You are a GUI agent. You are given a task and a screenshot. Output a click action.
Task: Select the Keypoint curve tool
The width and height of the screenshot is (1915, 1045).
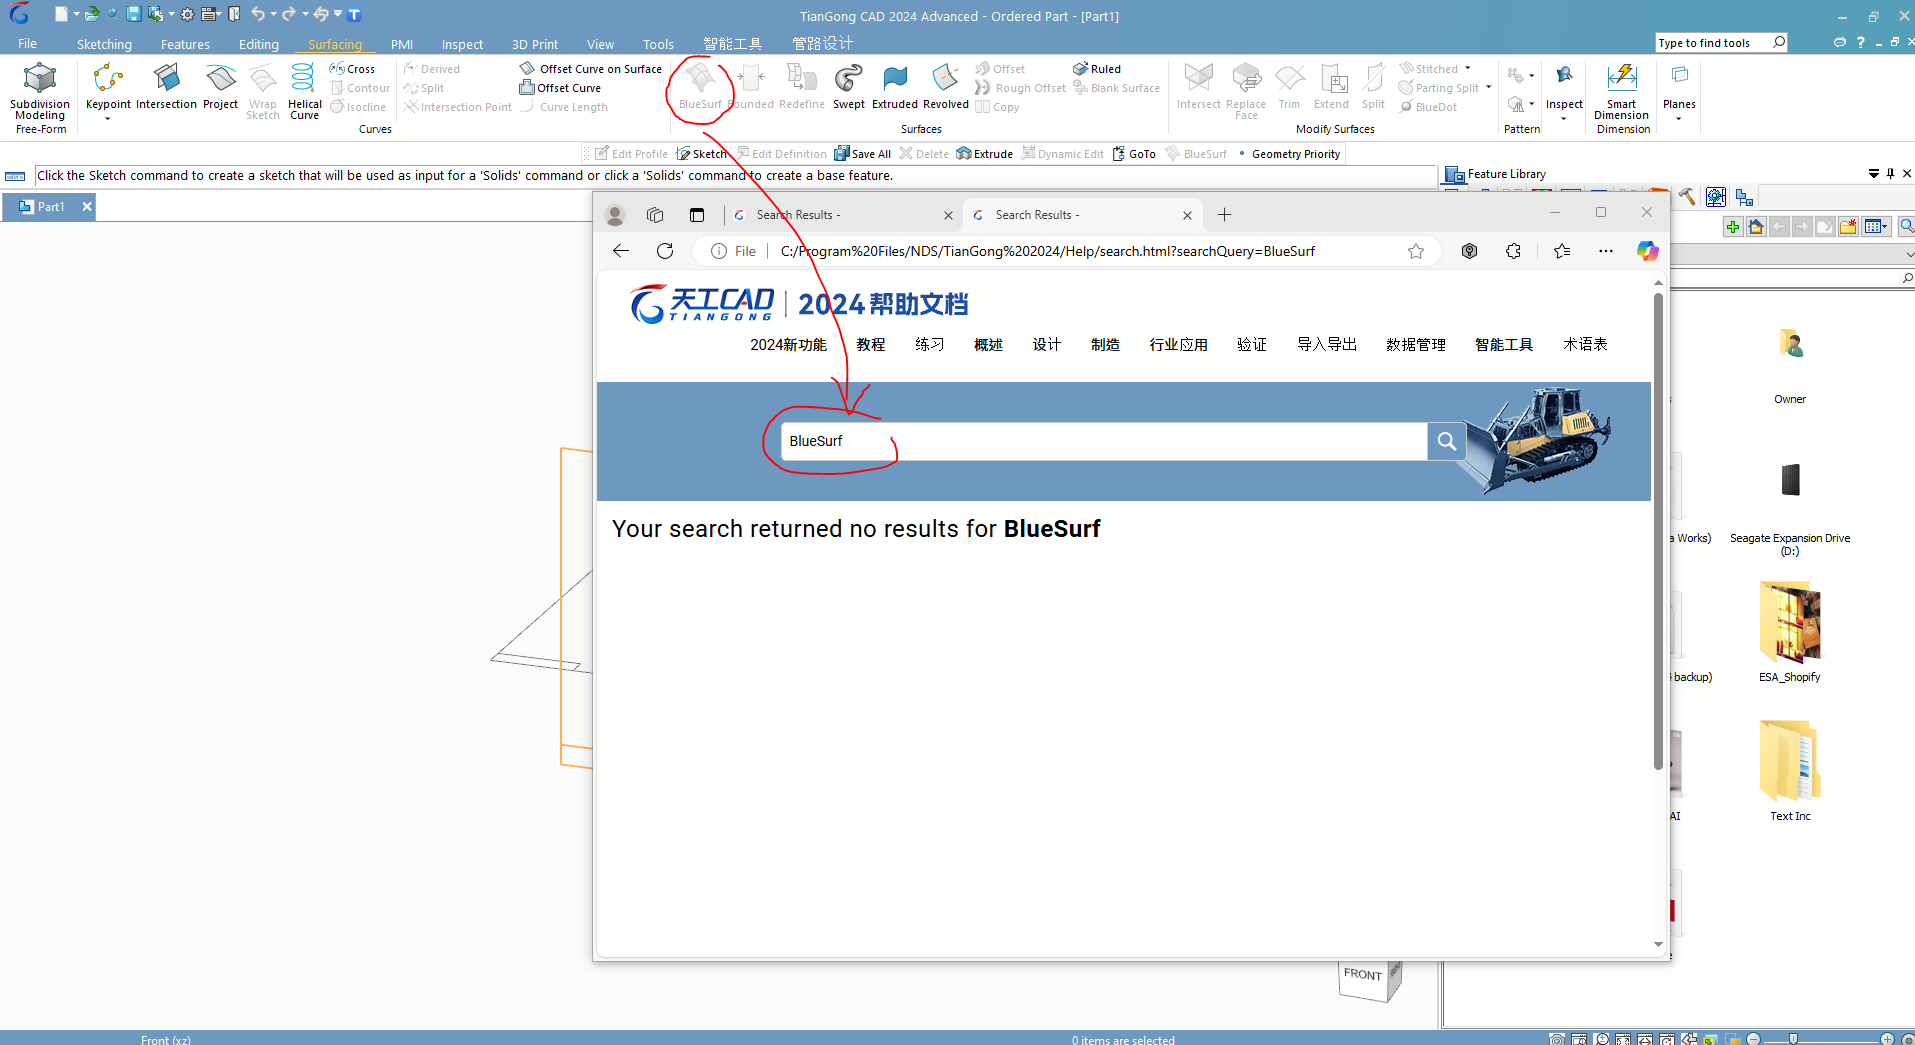(x=108, y=86)
